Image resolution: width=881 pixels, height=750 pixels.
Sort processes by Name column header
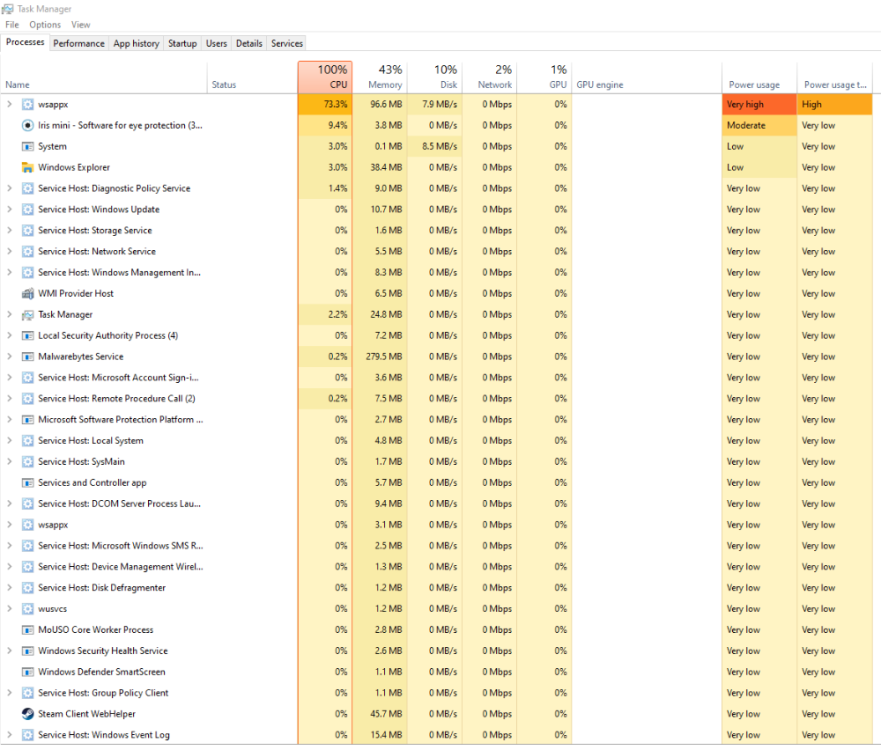coord(105,77)
